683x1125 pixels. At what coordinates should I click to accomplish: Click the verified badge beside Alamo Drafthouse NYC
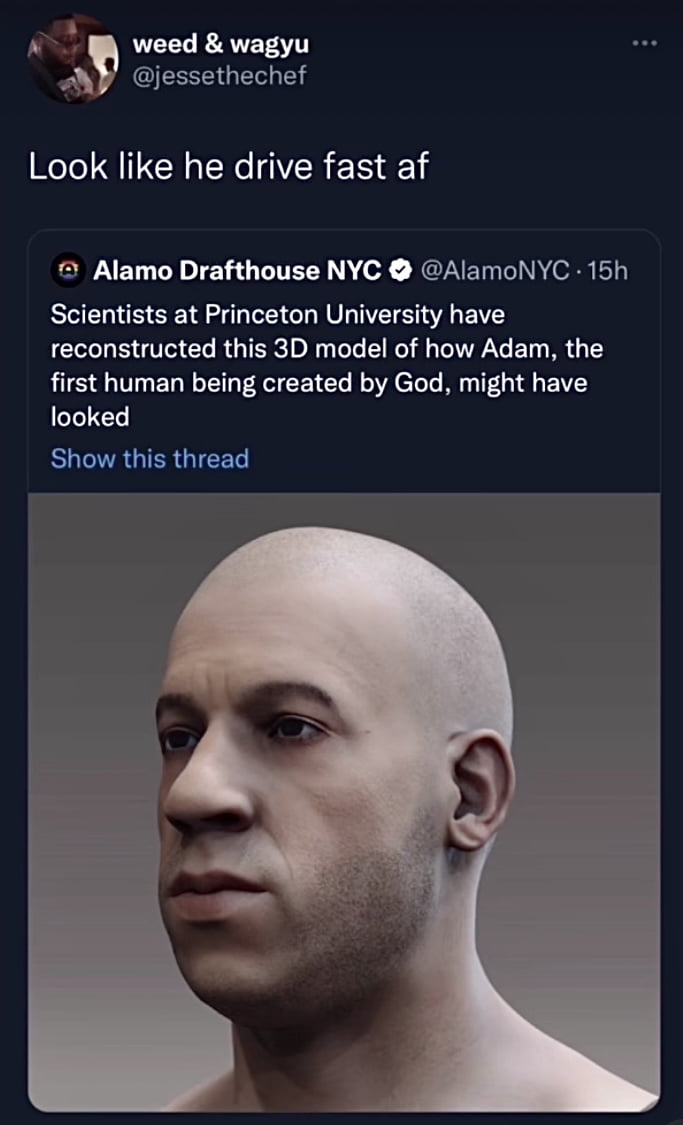(401, 271)
